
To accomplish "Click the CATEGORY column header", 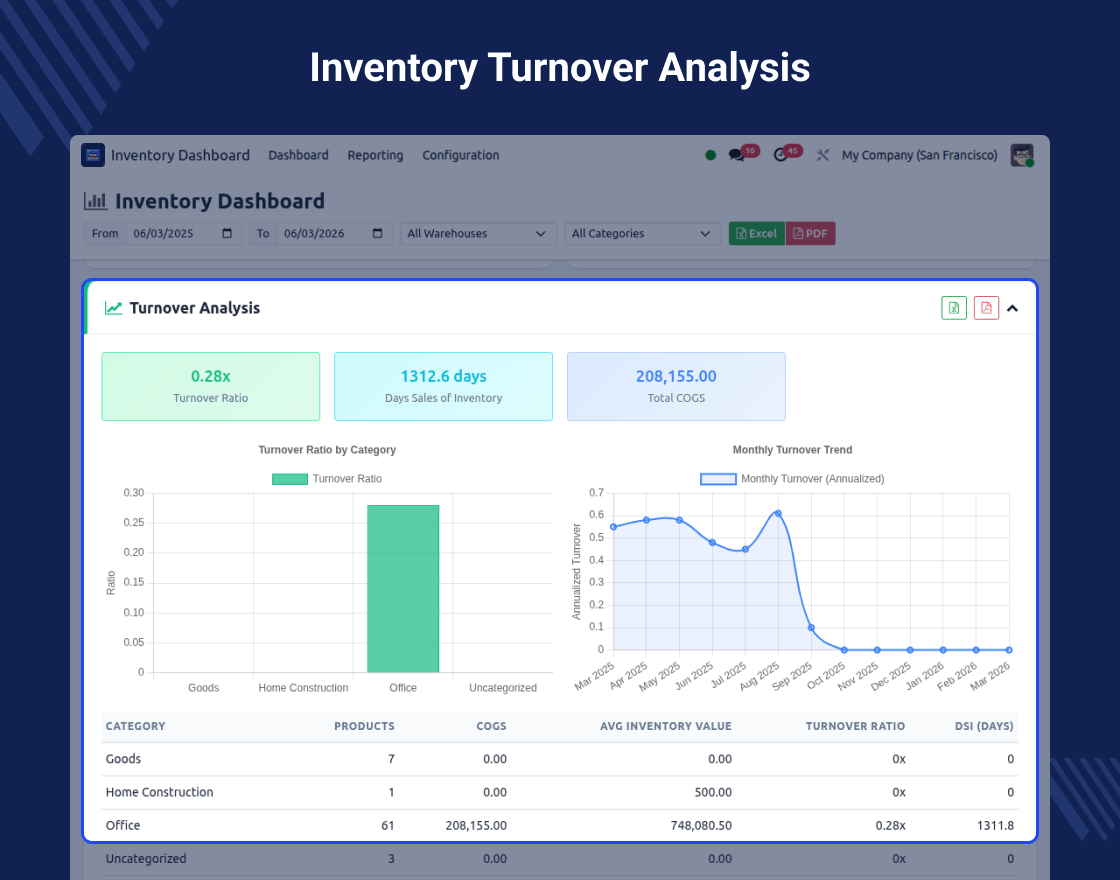I will (136, 726).
